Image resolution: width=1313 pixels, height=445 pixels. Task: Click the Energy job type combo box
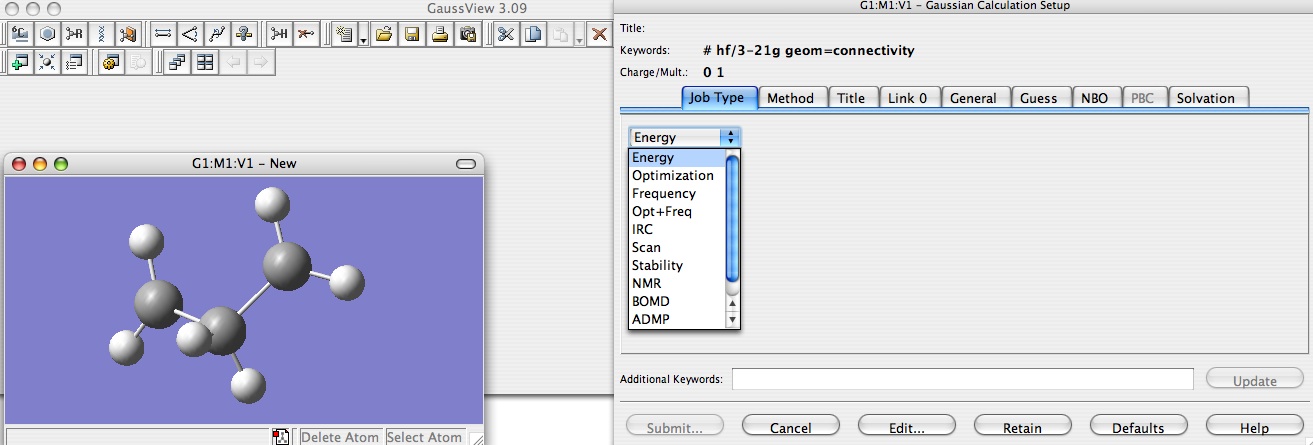pos(685,137)
